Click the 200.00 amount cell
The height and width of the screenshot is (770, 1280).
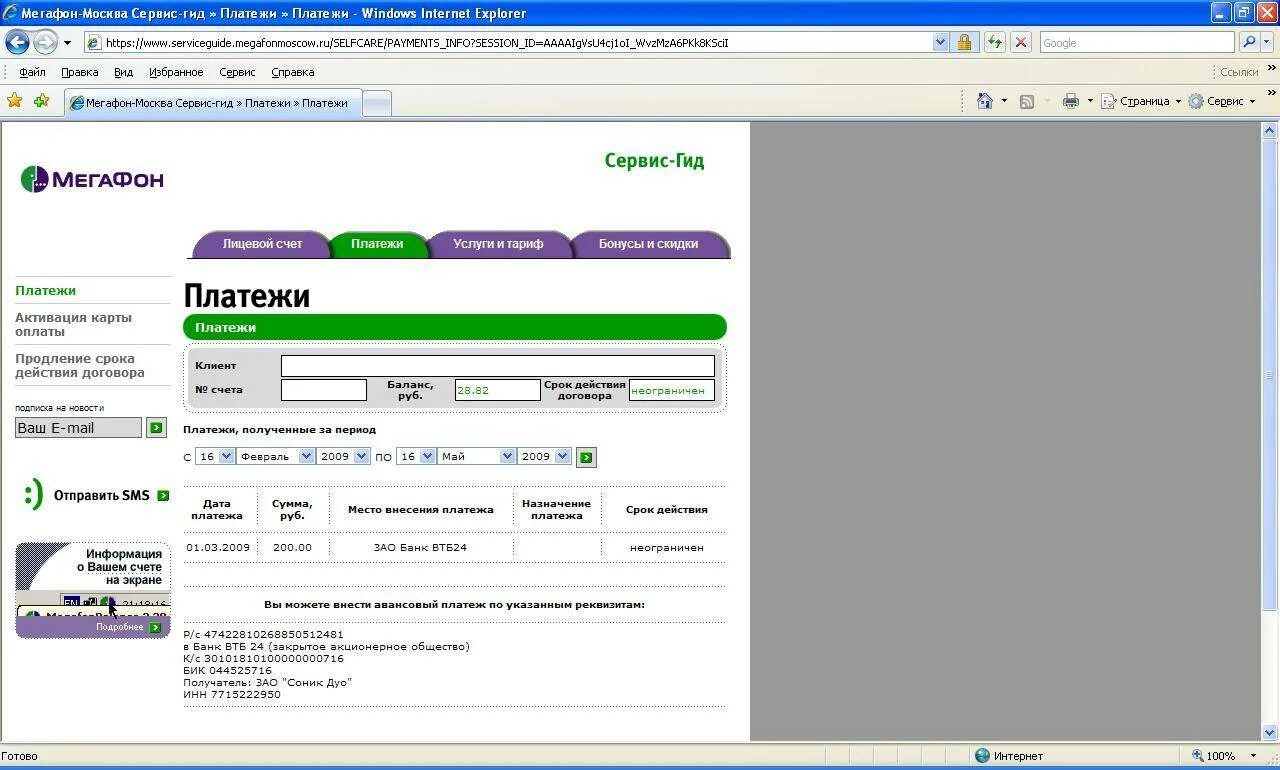pos(292,547)
